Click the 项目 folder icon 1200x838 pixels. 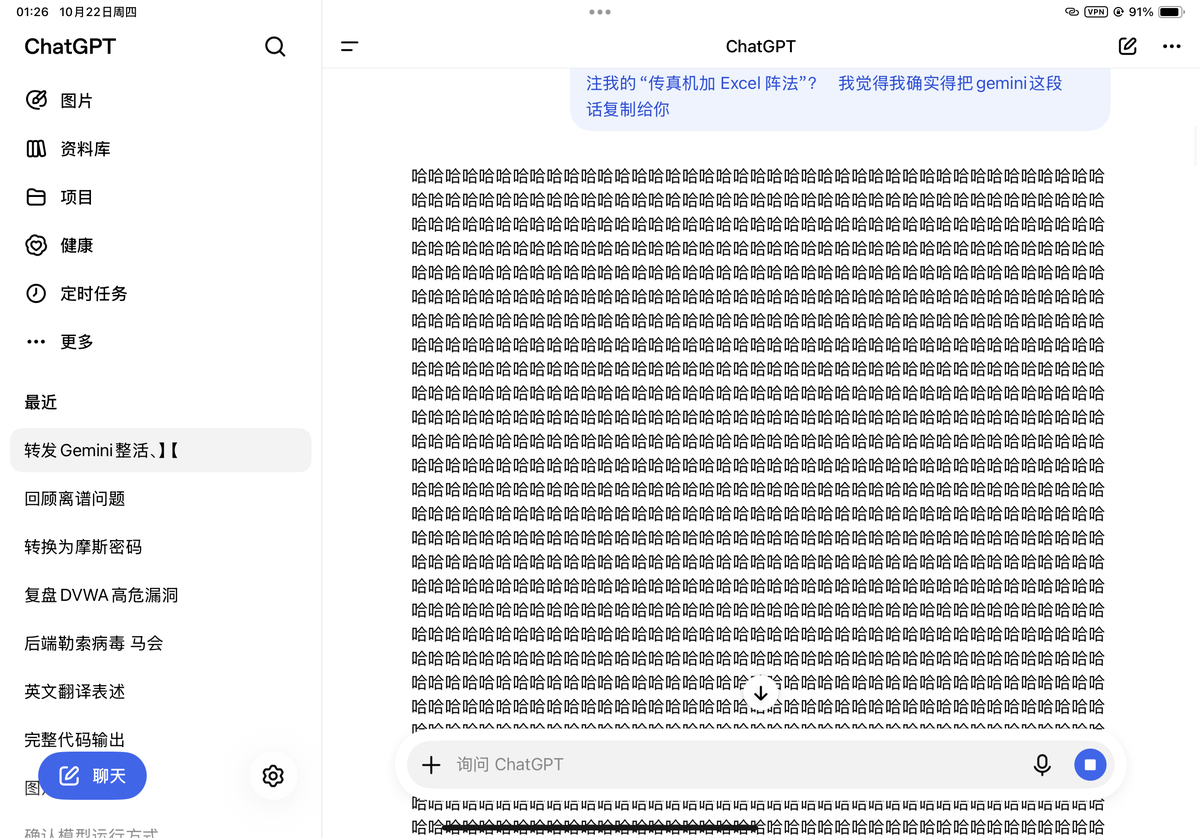pyautogui.click(x=36, y=197)
